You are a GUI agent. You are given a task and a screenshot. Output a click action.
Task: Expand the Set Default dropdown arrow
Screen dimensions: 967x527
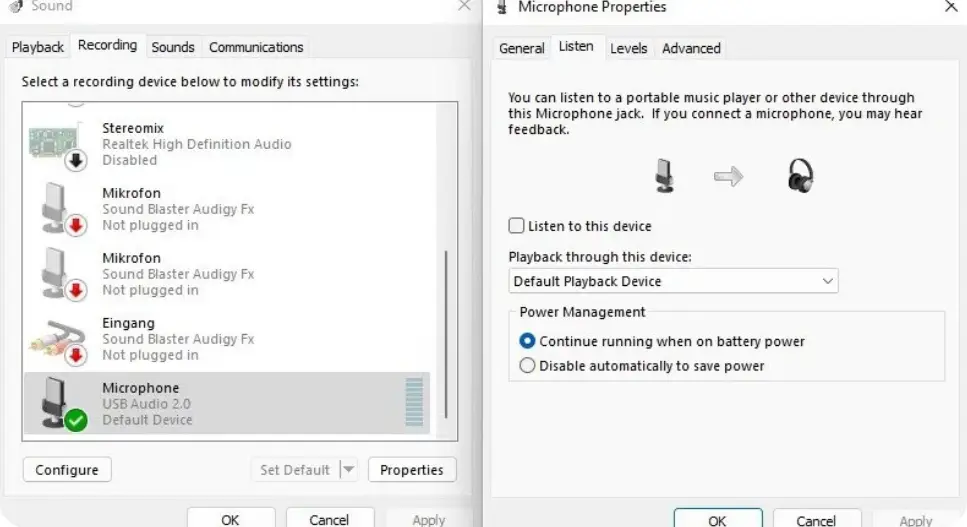(348, 470)
